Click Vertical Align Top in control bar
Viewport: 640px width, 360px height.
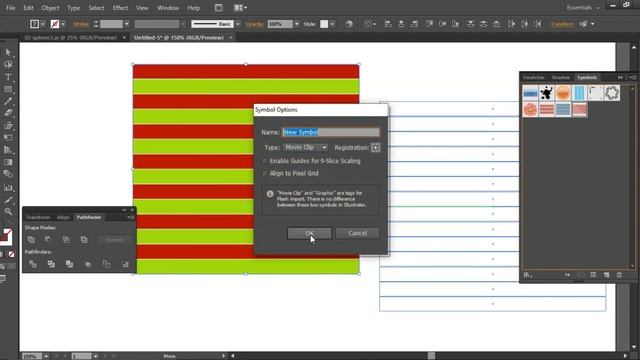(x=429, y=24)
